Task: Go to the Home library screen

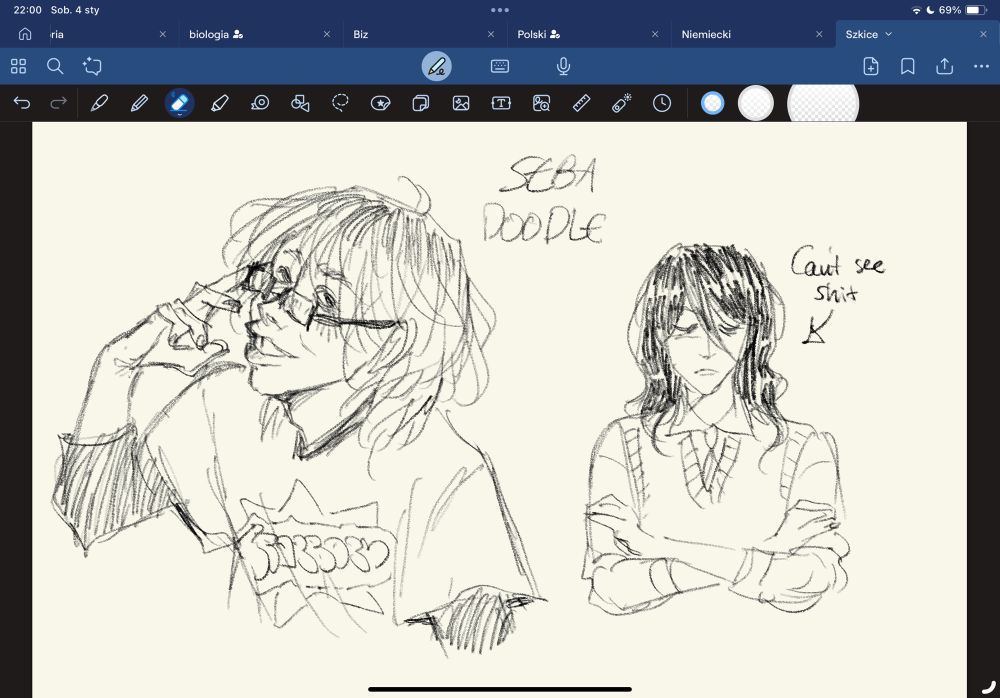Action: (25, 34)
